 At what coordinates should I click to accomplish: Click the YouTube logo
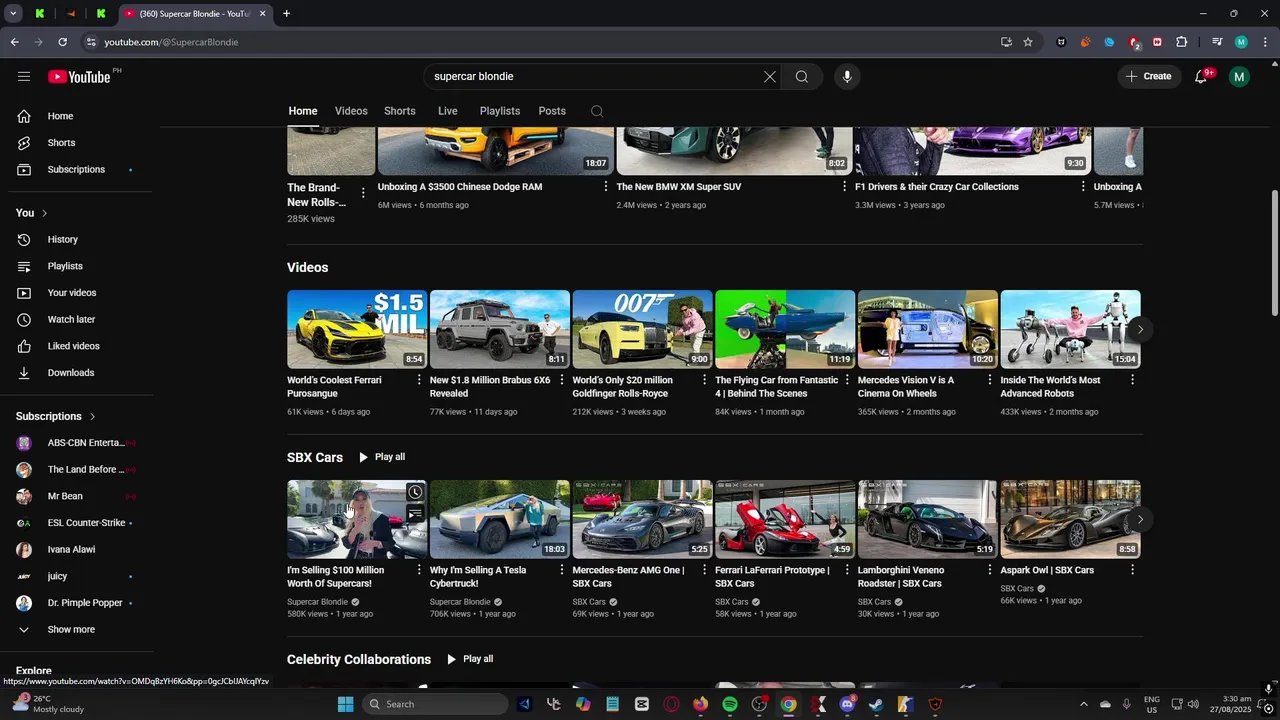click(x=79, y=77)
